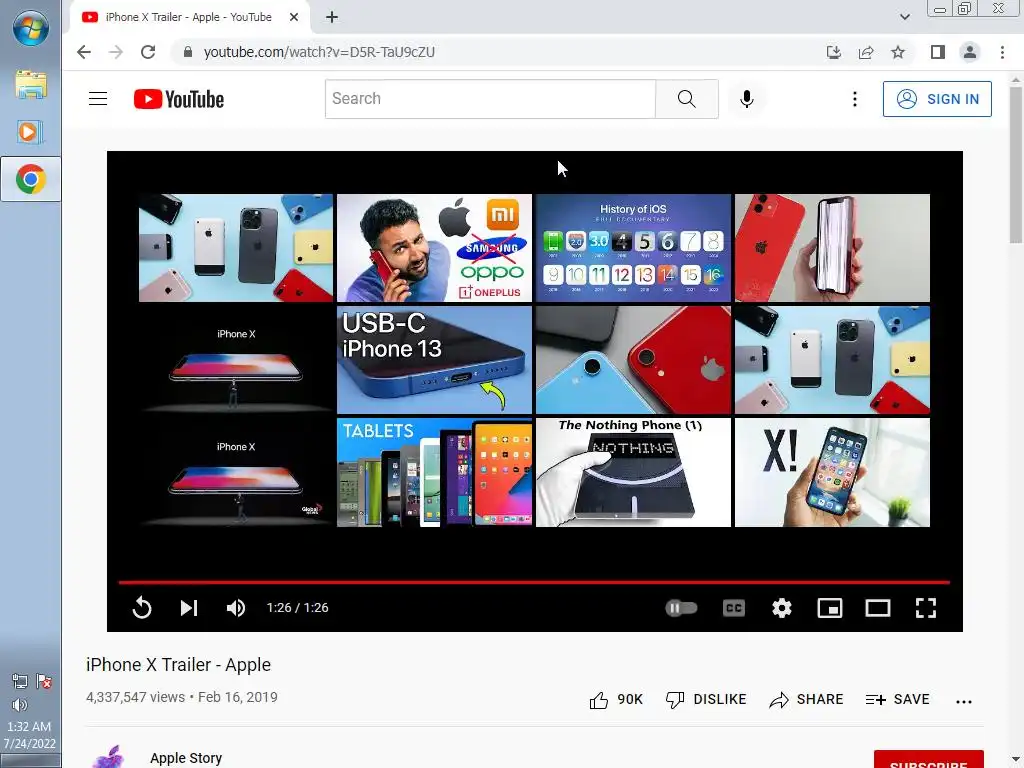This screenshot has width=1024, height=768.
Task: Enter full screen mode
Action: coord(925,608)
